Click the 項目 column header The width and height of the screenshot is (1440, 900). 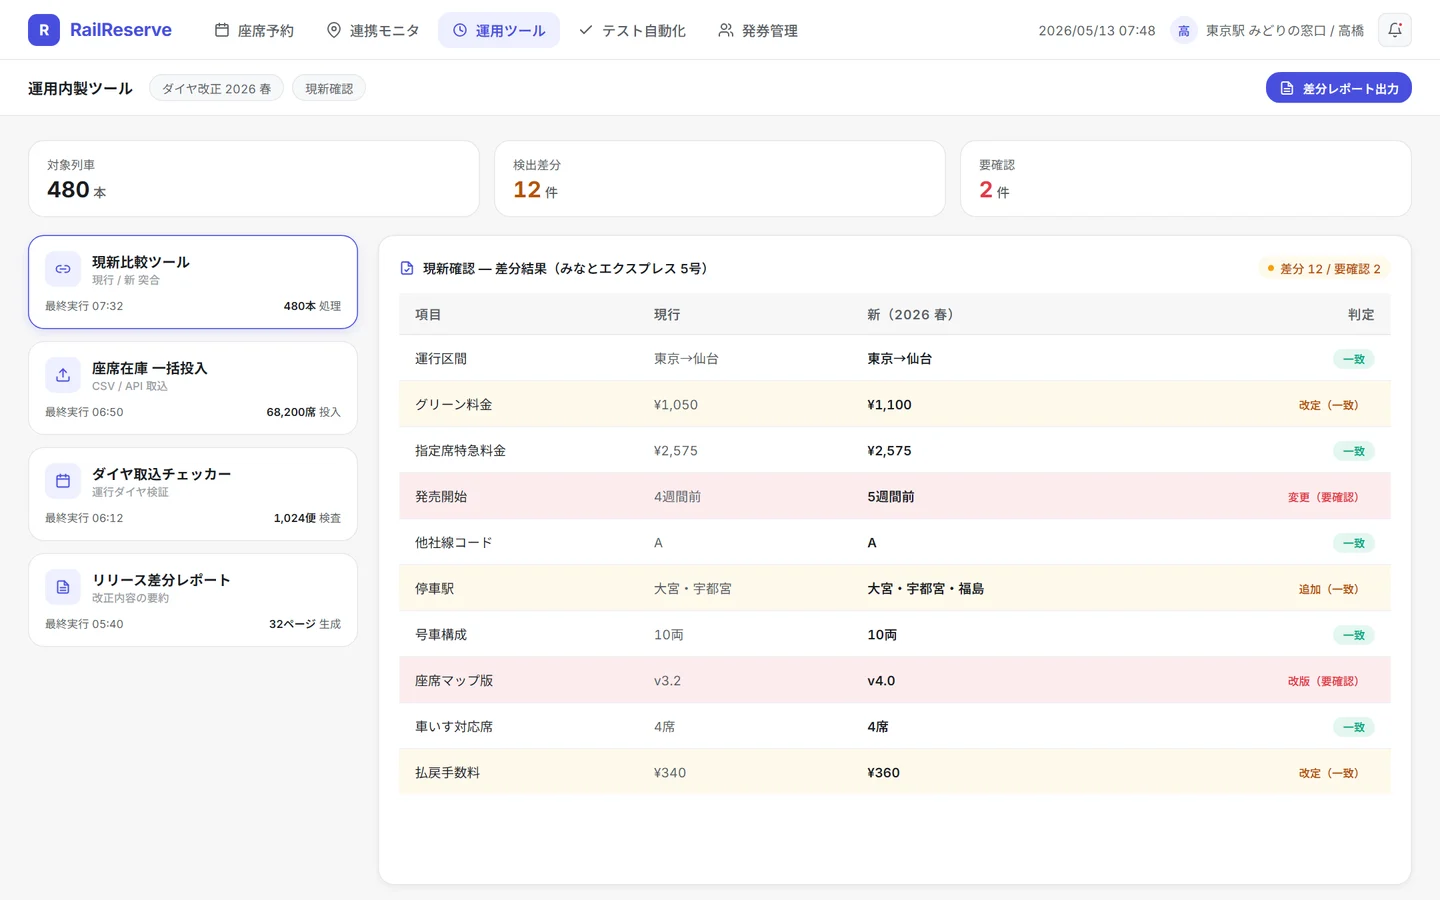click(428, 314)
